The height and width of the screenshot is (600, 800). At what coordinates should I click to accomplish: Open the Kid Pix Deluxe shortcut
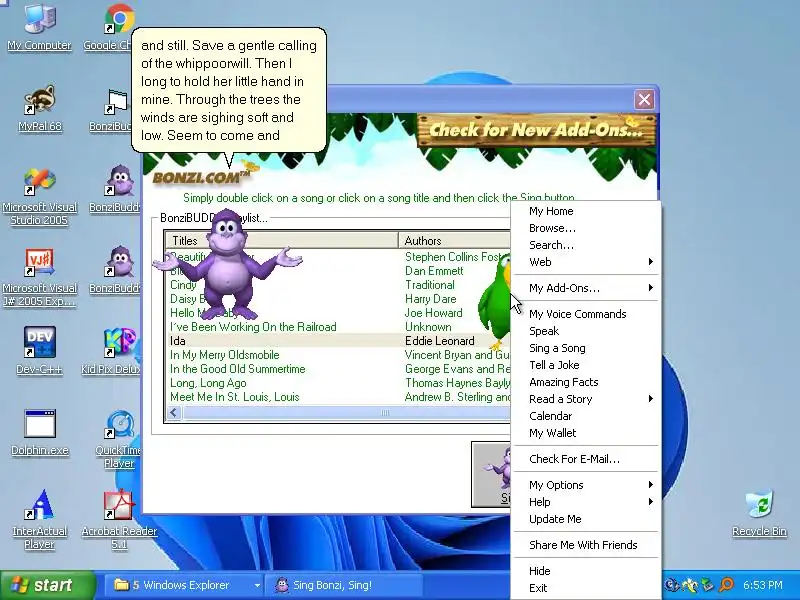coord(119,343)
